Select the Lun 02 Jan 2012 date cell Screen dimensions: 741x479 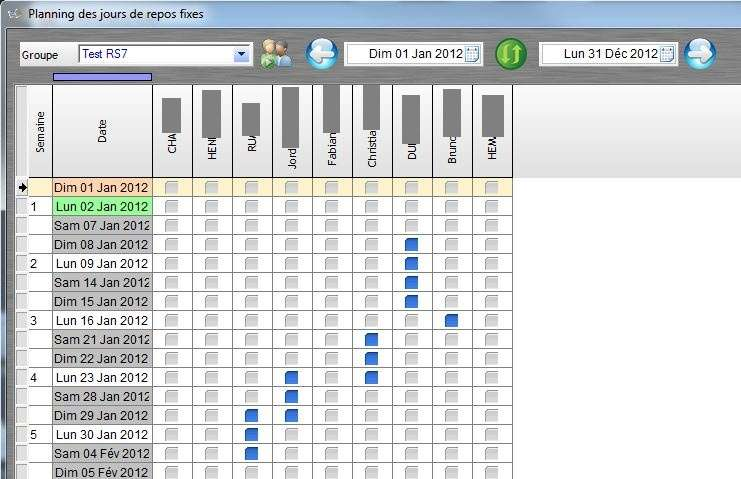102,206
